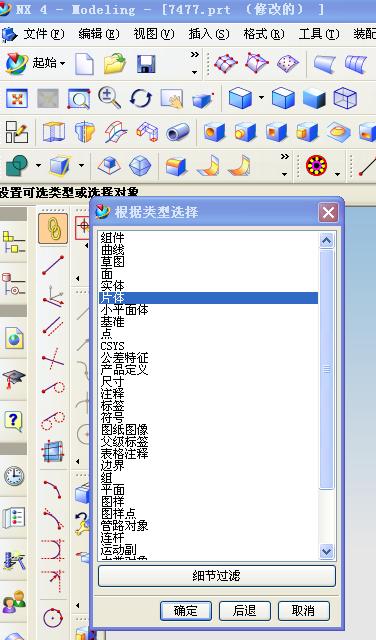The image size is (376, 640).
Task: Activate the Rotate view tool
Action: click(141, 98)
